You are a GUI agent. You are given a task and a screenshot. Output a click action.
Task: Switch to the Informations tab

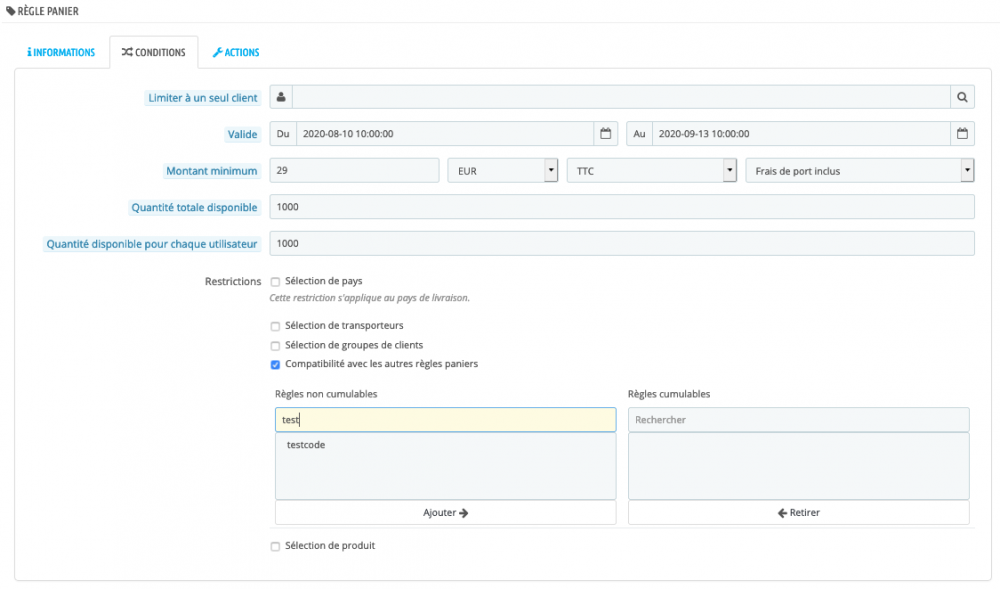(61, 52)
